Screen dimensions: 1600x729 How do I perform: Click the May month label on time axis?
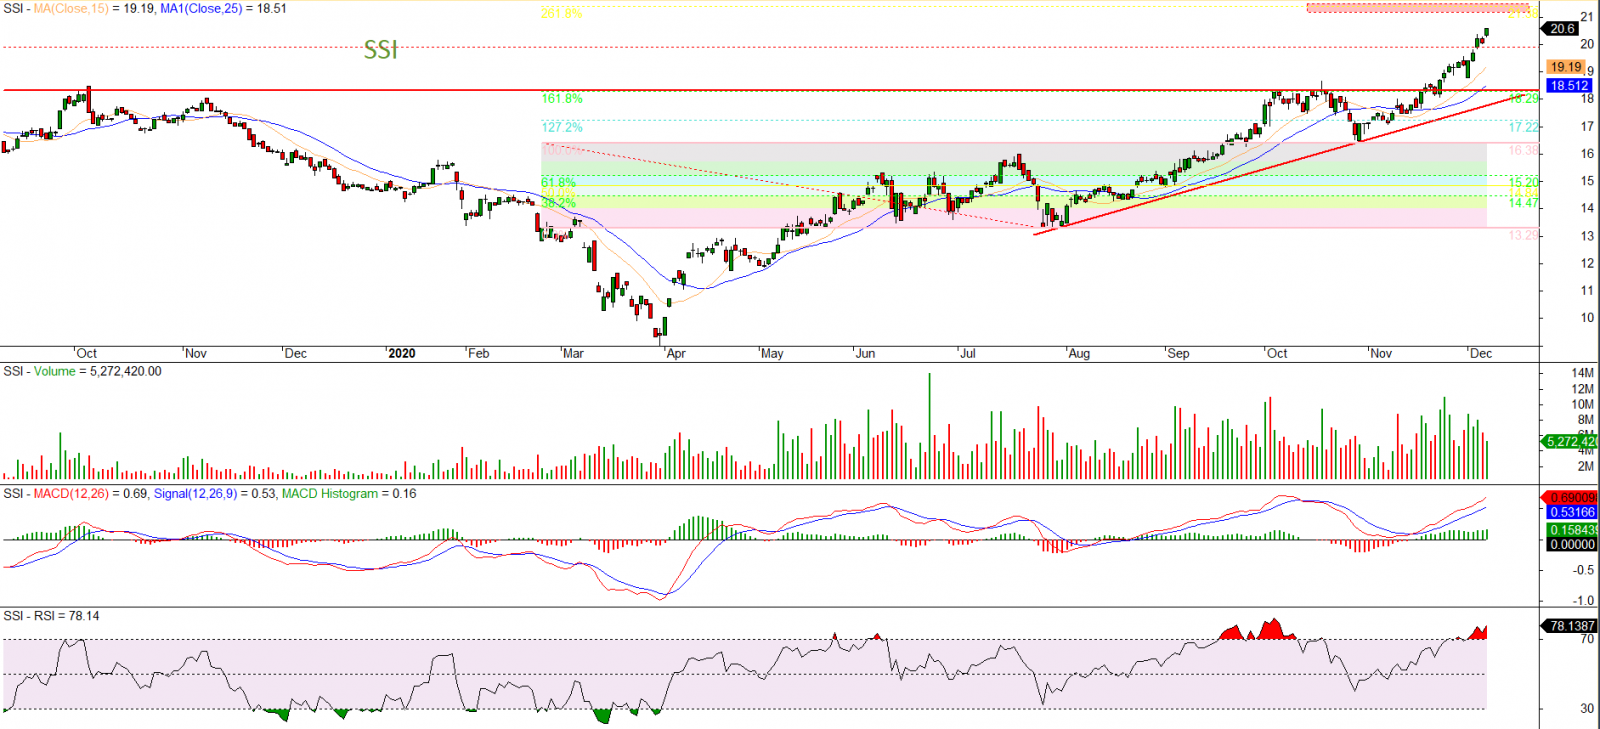coord(772,353)
